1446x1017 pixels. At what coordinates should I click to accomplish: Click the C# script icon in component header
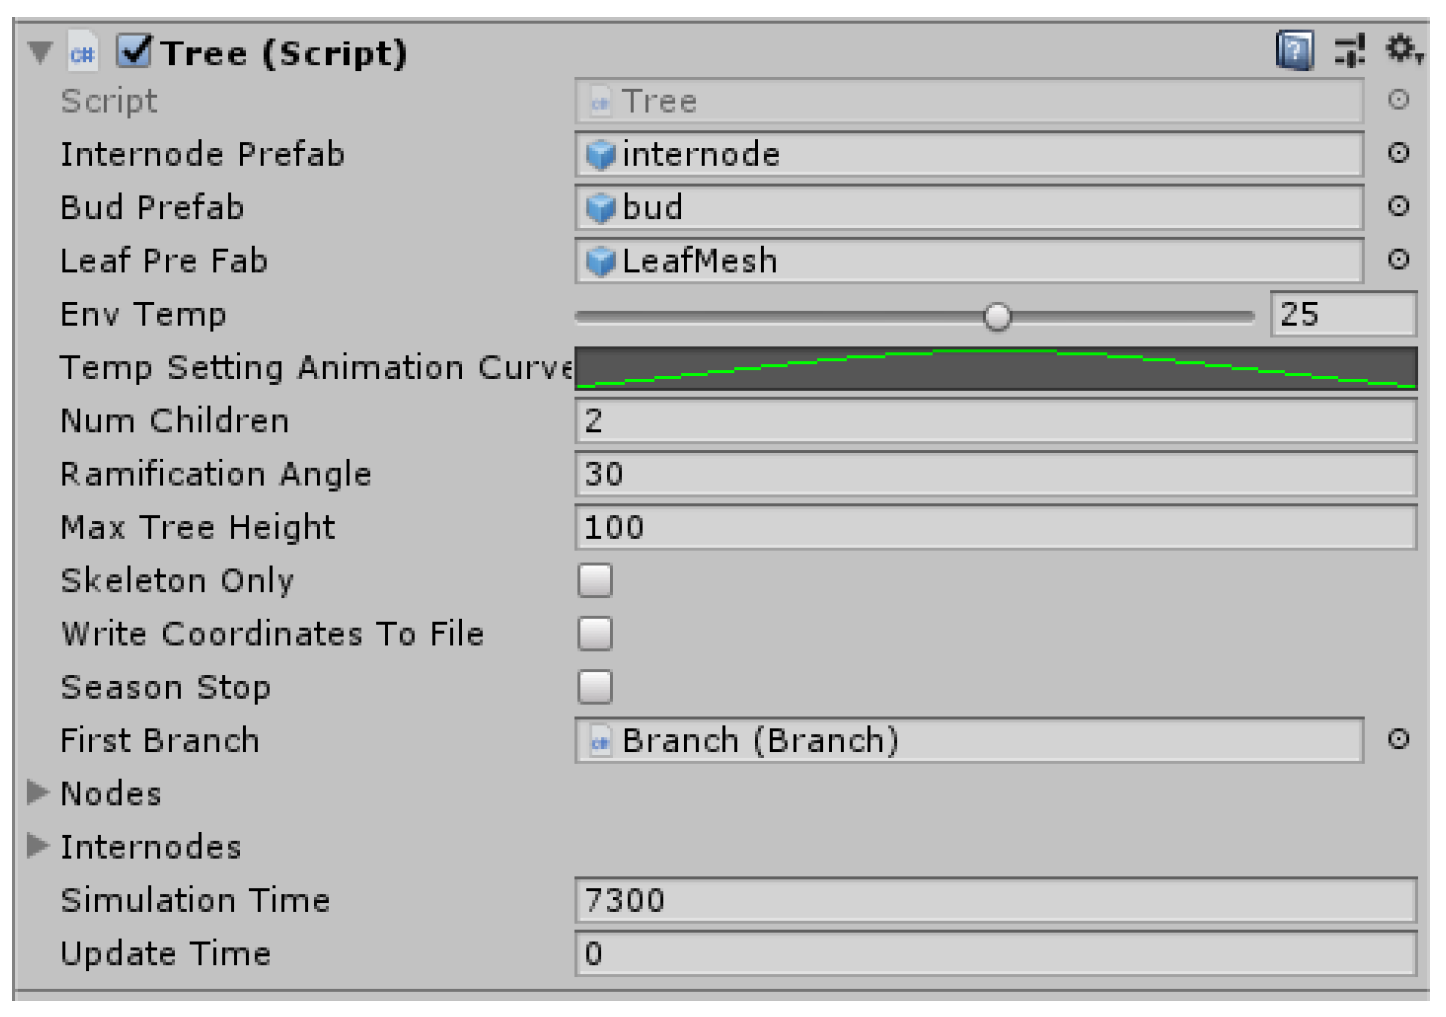(83, 53)
